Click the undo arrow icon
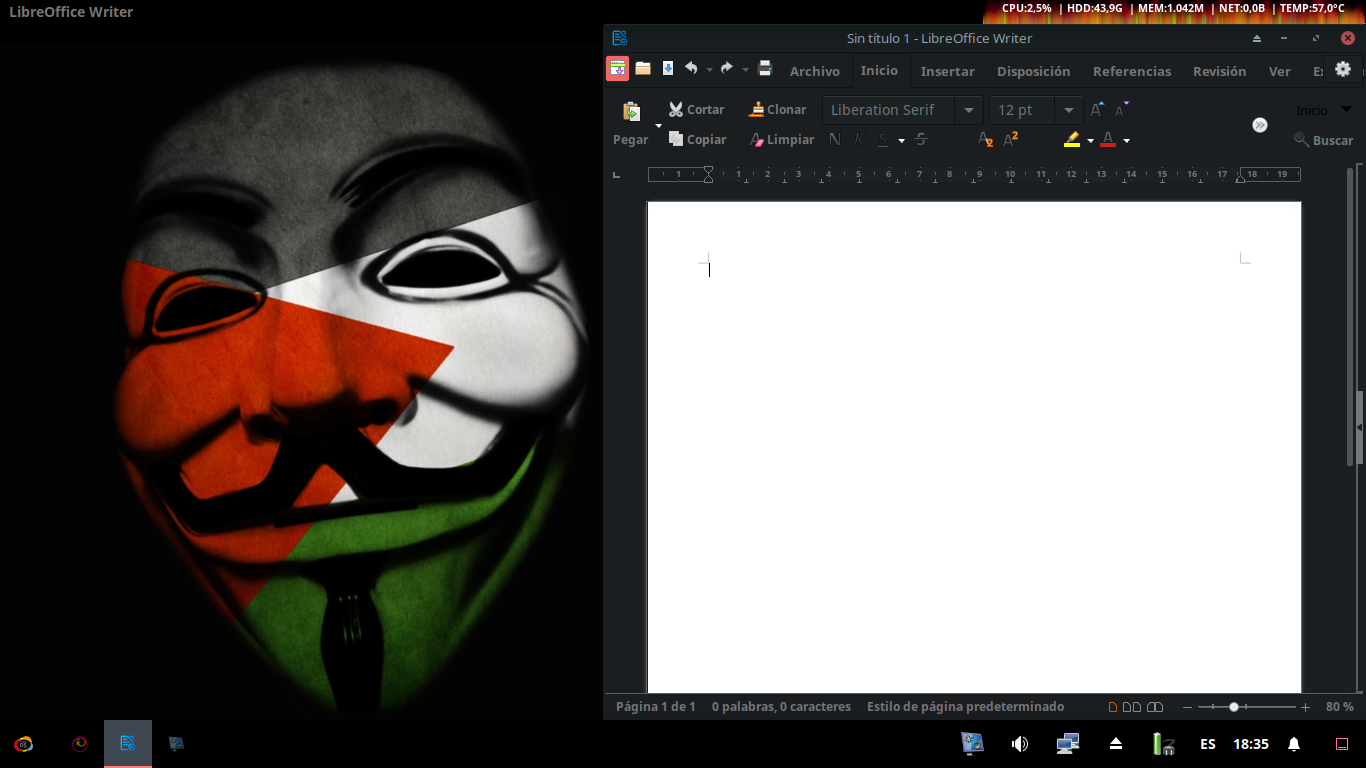 [x=691, y=69]
